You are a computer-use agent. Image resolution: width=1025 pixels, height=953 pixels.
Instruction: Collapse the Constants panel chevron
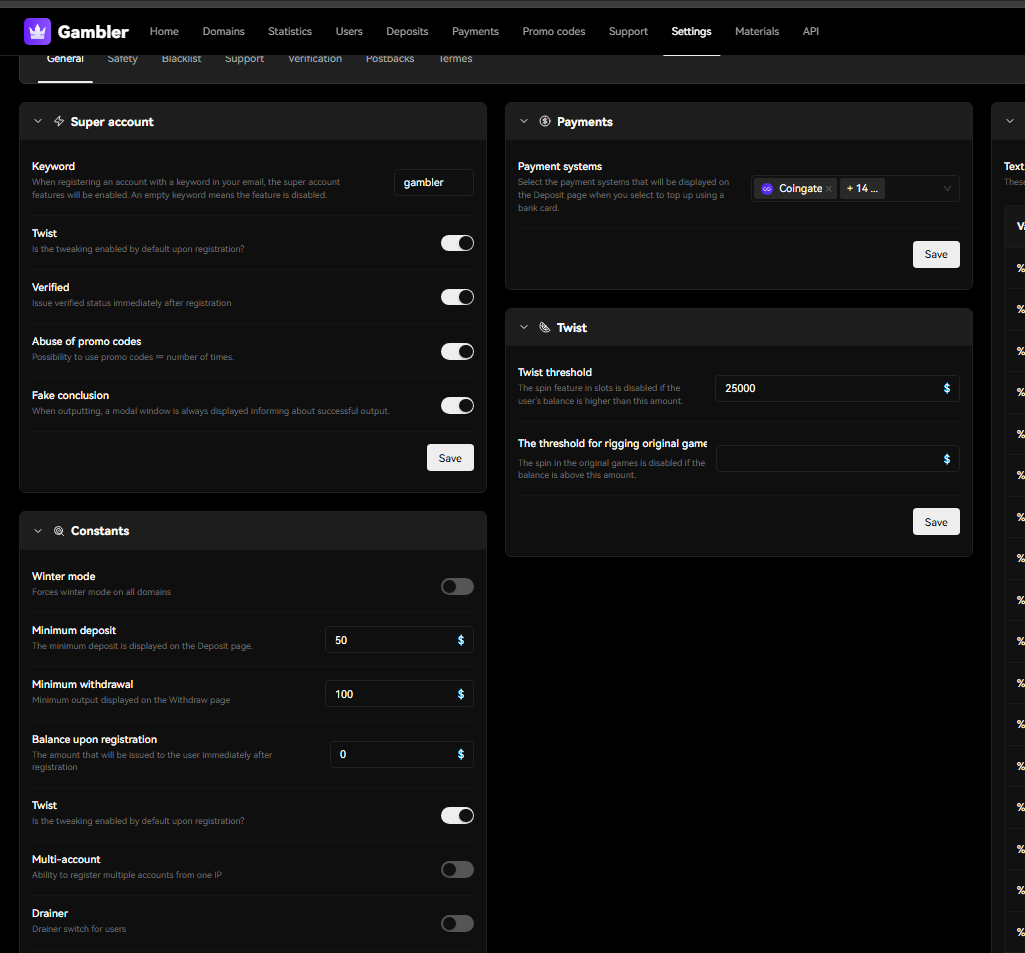[x=38, y=531]
